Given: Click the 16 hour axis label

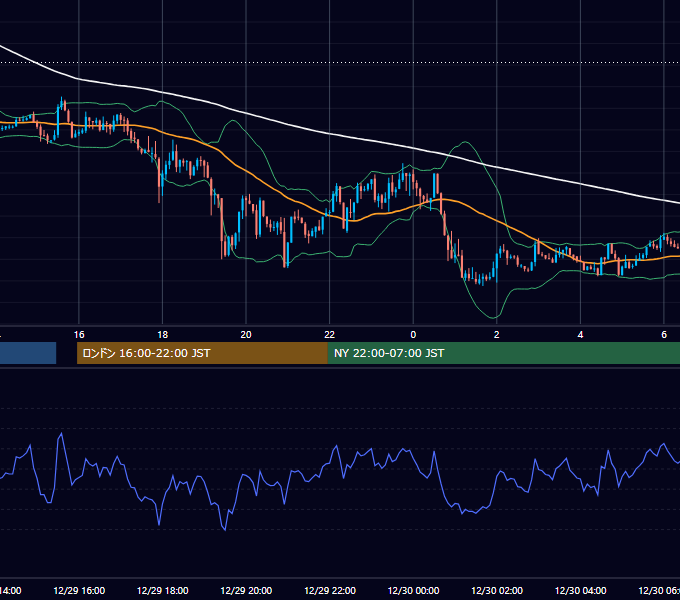Looking at the screenshot, I should click(79, 335).
